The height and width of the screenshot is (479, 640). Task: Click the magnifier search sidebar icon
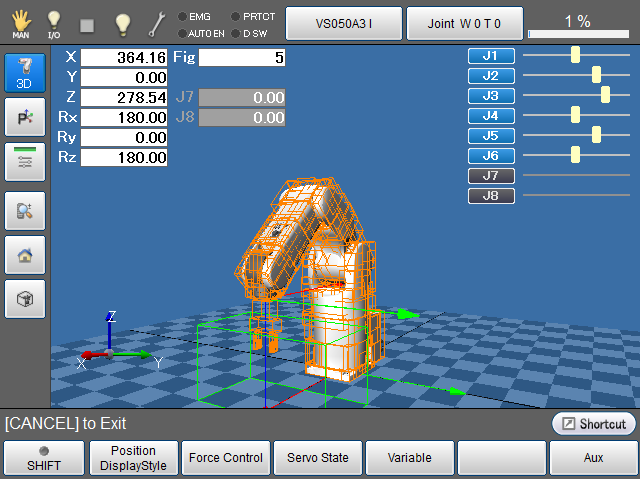point(25,209)
